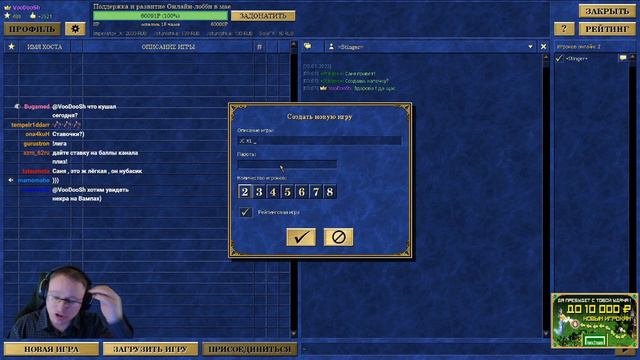Click the green donation progress bar

pos(160,16)
